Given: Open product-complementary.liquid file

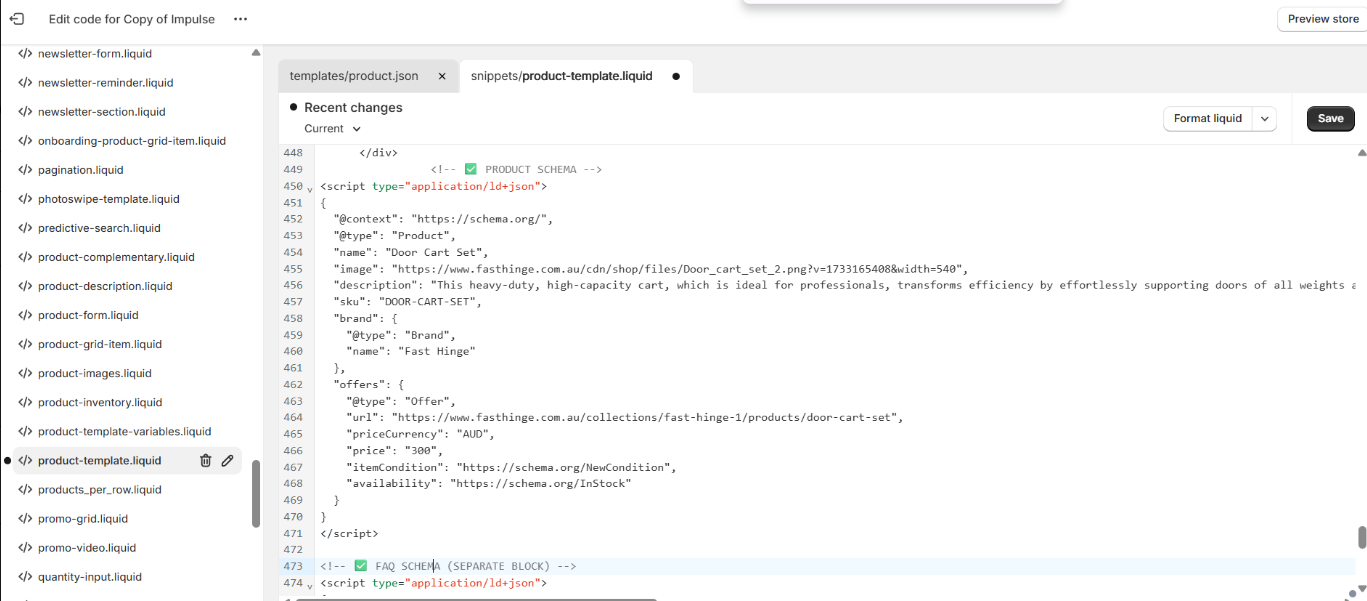Looking at the screenshot, I should (x=116, y=257).
